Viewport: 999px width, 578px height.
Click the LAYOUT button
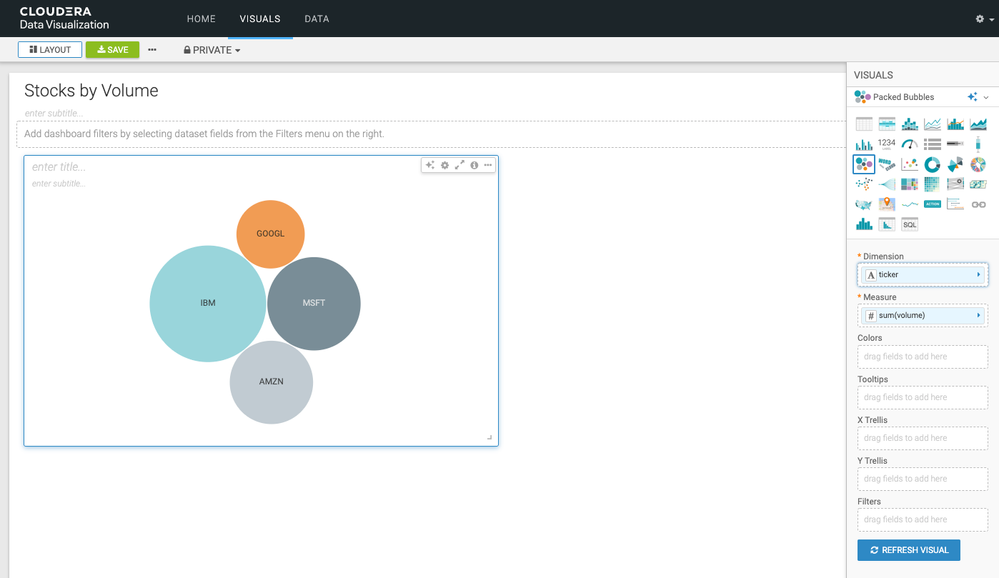coord(50,50)
